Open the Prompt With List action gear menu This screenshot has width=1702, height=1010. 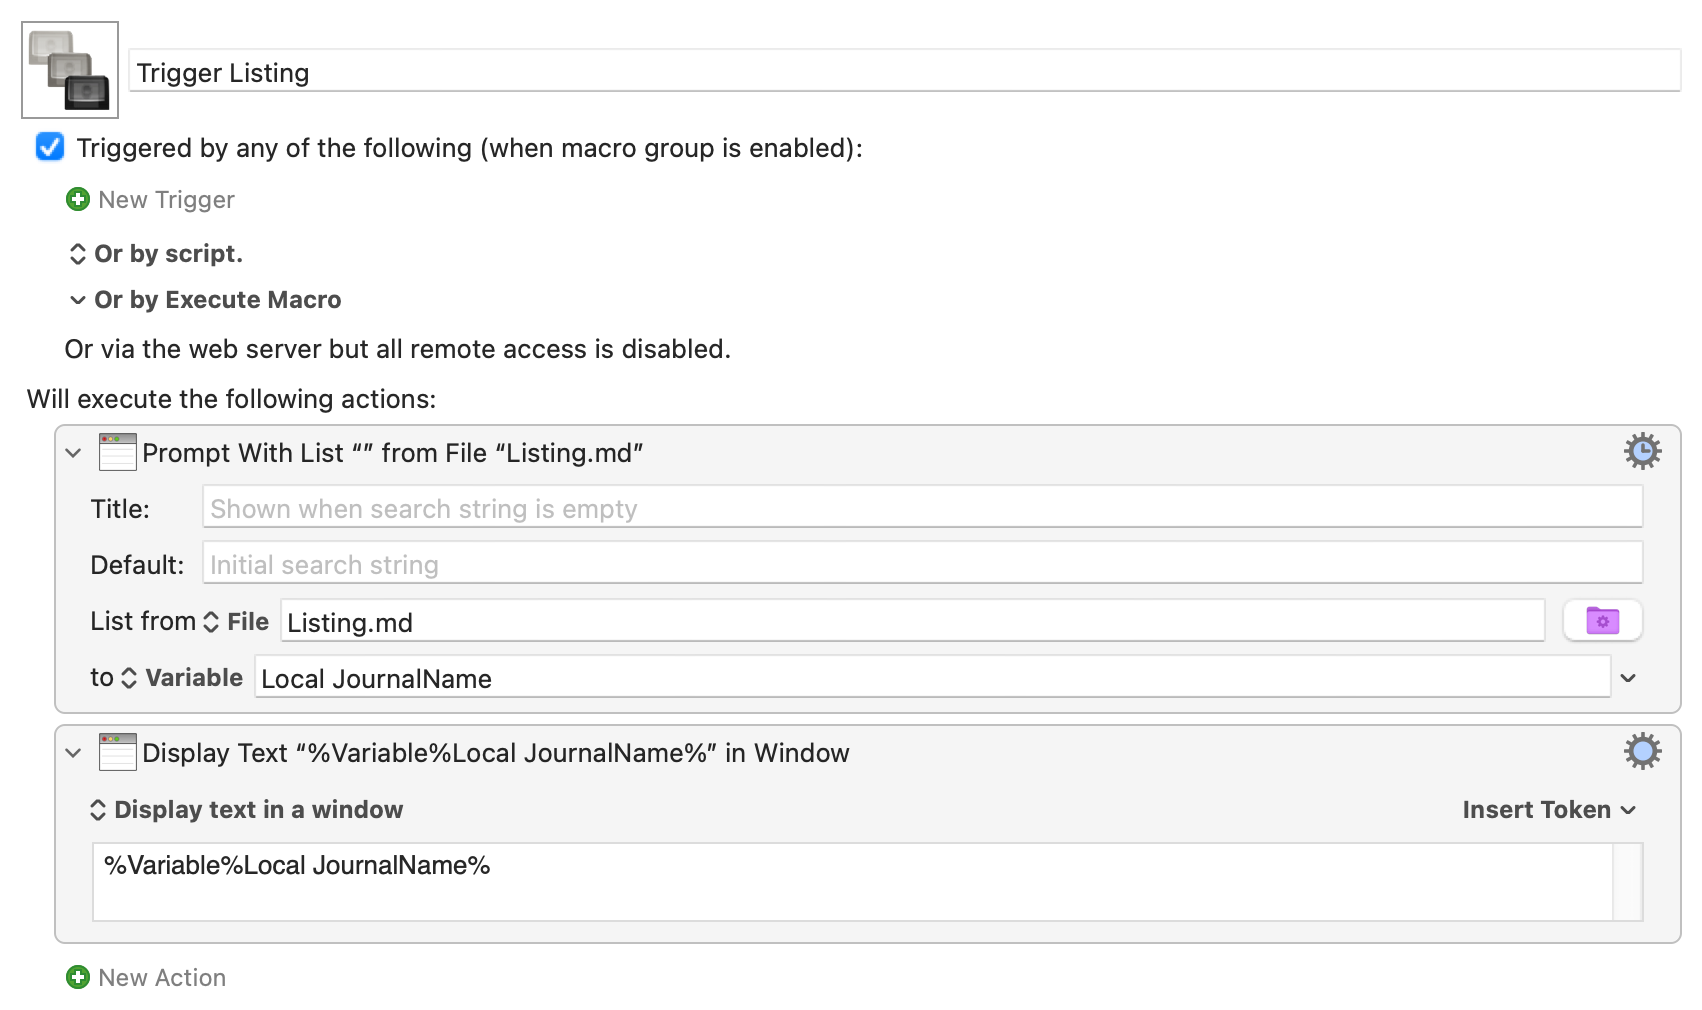[x=1642, y=452]
